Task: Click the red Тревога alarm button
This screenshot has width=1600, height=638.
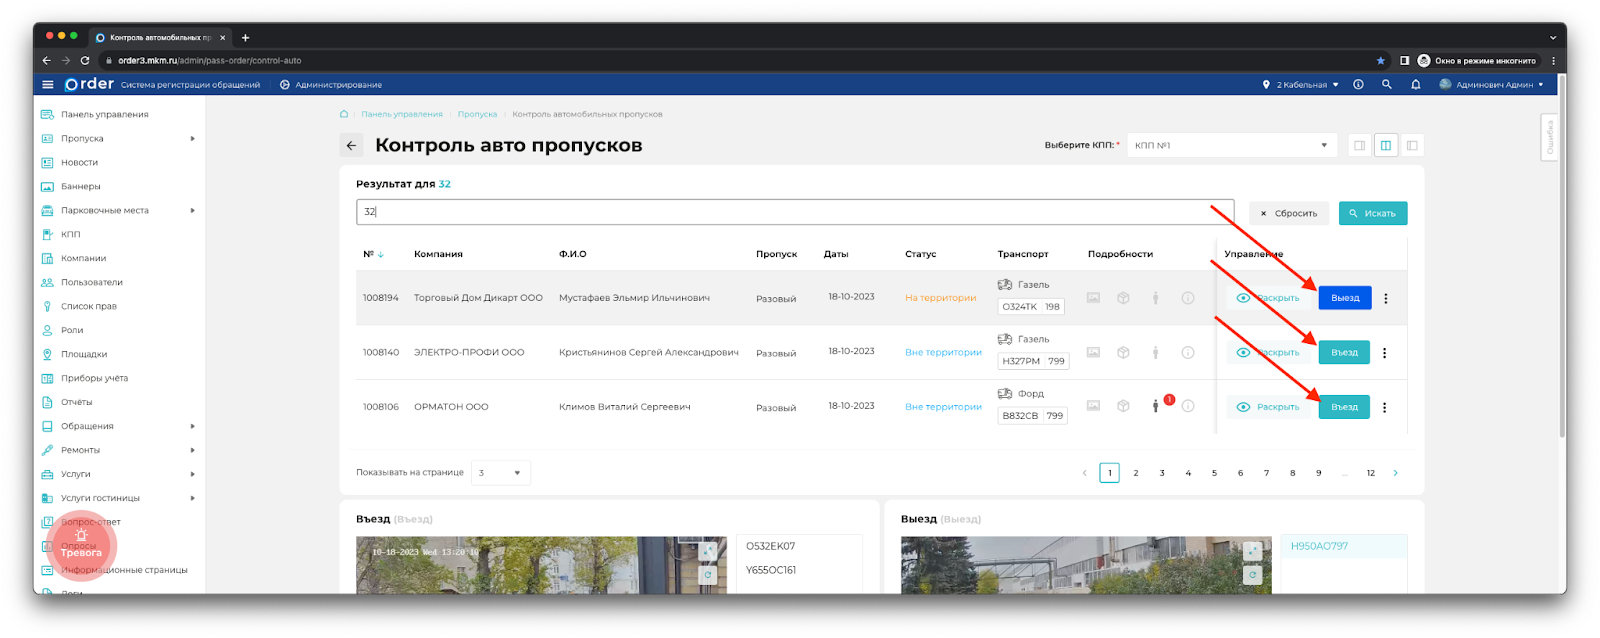Action: (x=81, y=546)
